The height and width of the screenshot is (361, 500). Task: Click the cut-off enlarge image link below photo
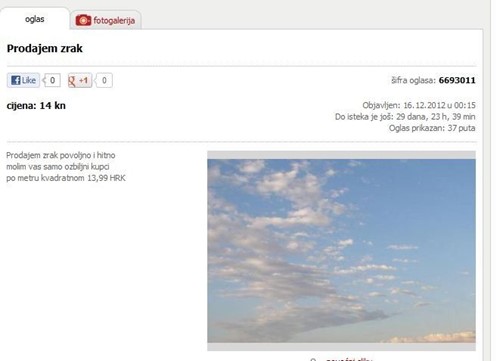click(349, 359)
